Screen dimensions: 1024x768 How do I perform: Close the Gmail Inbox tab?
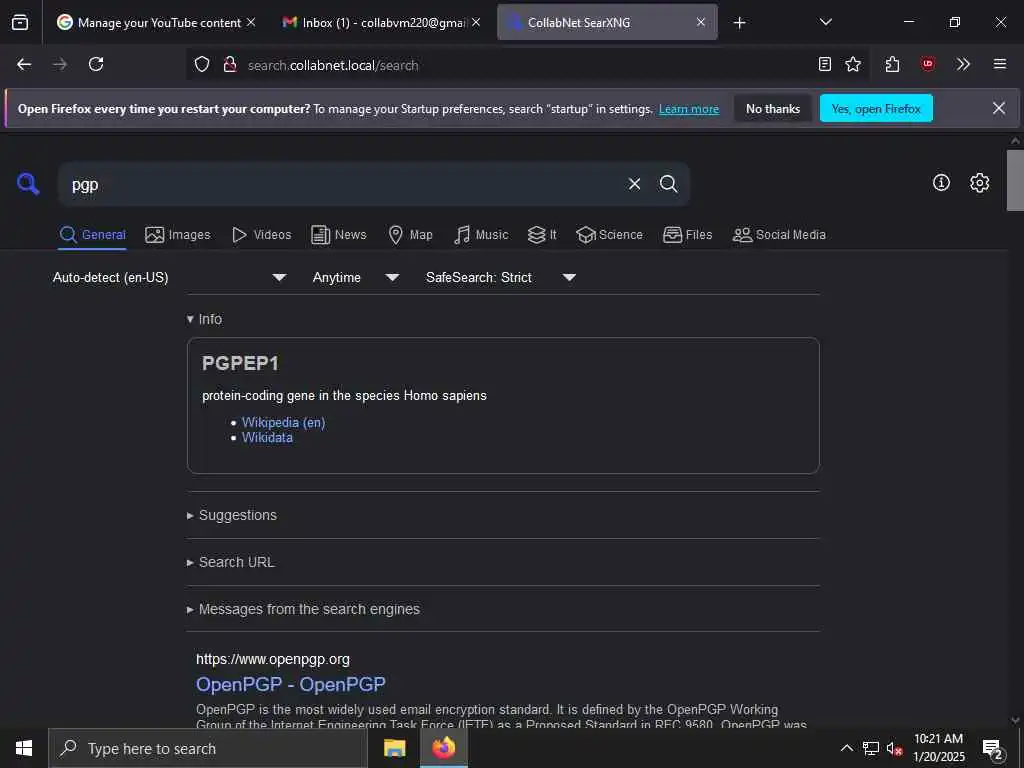[476, 22]
